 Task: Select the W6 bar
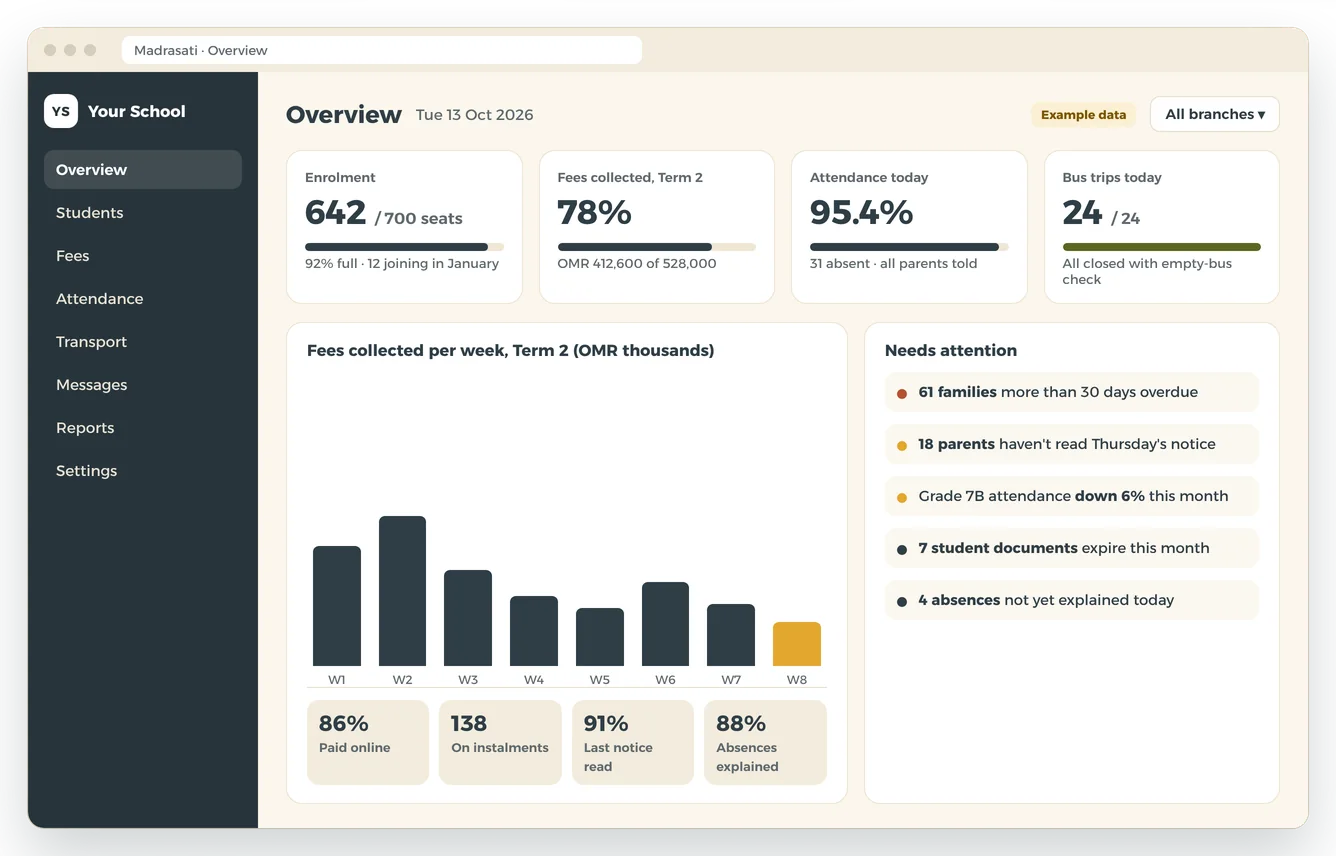tap(665, 624)
